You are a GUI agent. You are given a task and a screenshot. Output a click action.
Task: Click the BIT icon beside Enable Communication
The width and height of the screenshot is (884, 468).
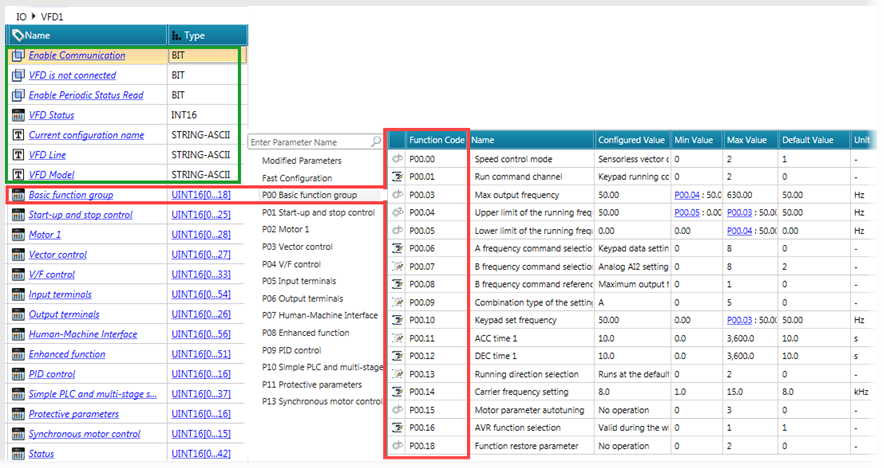(x=17, y=56)
